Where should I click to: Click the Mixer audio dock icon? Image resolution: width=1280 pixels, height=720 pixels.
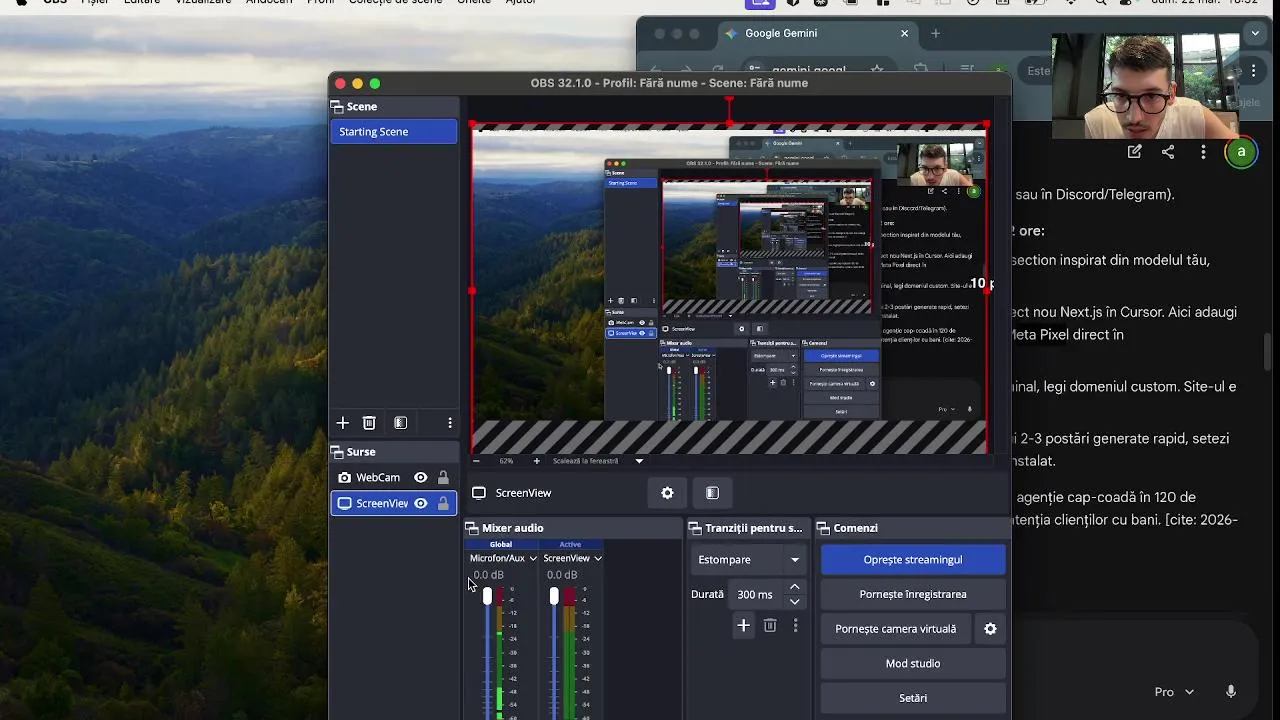(472, 528)
